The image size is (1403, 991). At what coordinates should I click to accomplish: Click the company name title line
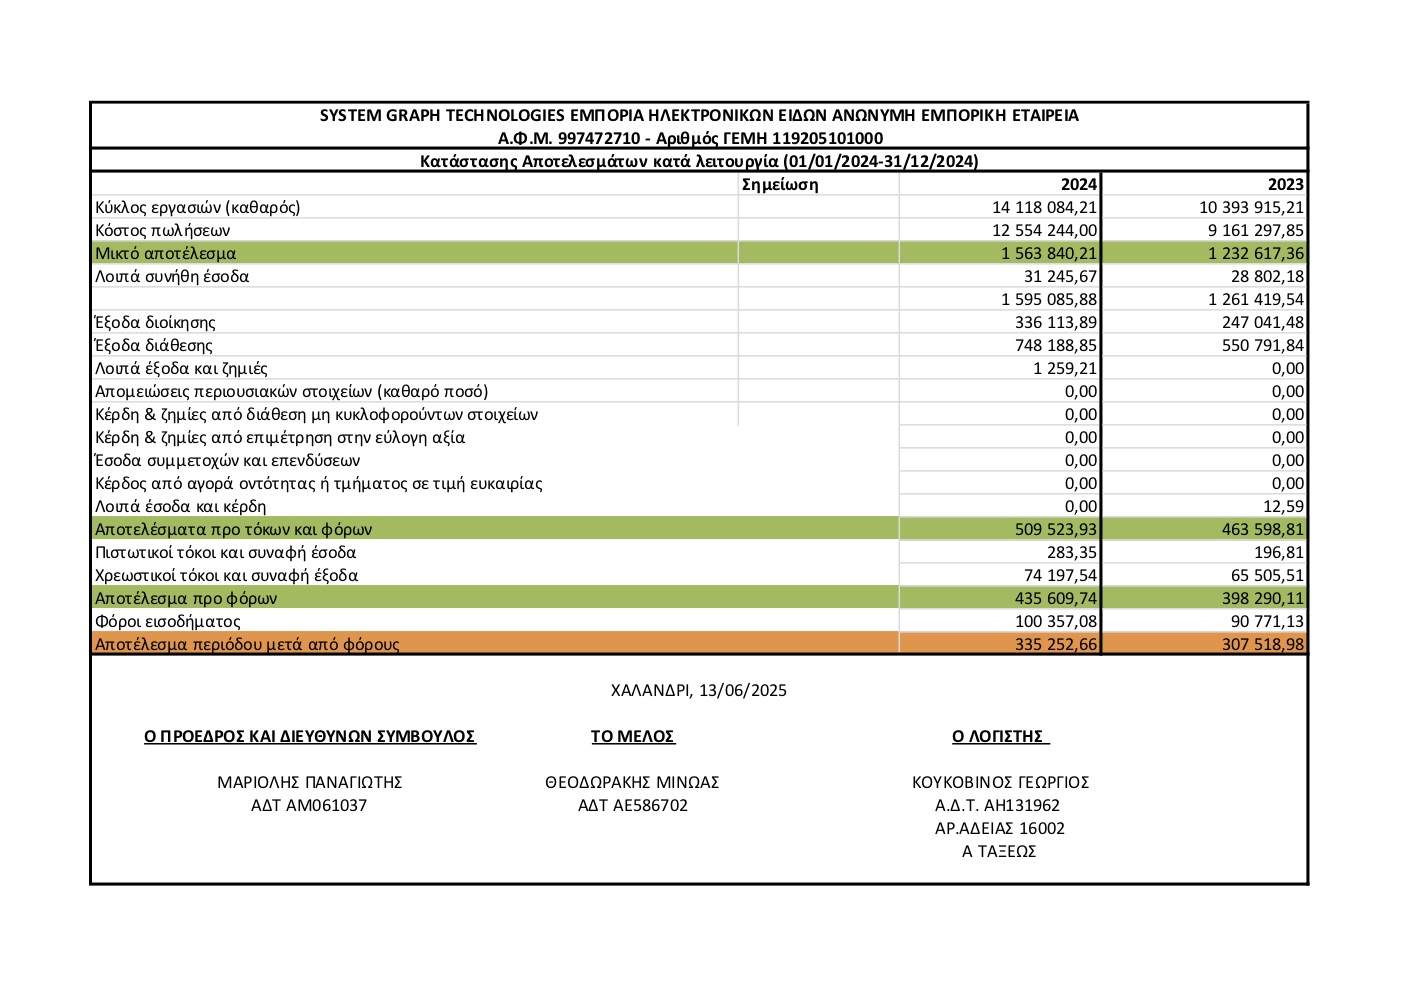[699, 115]
